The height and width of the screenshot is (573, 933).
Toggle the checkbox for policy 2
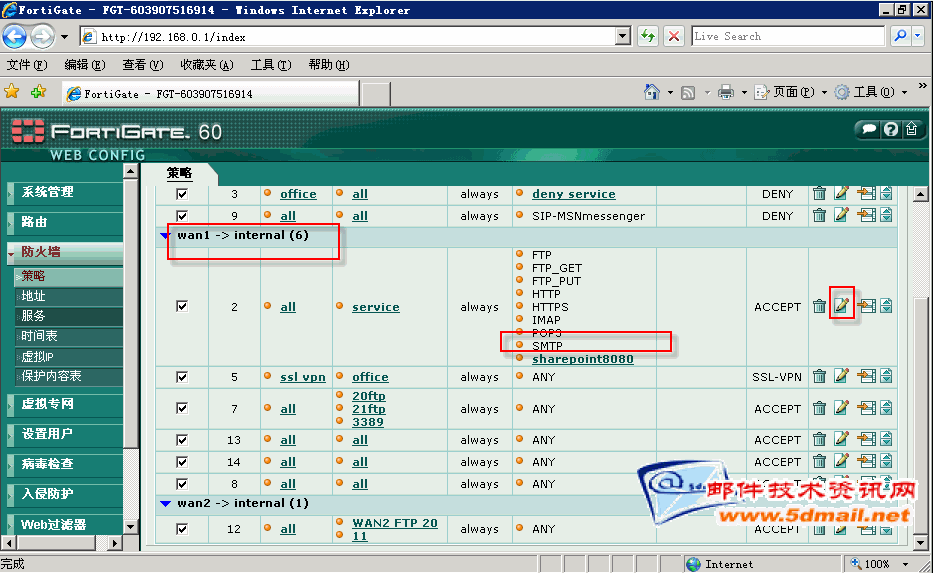click(182, 306)
